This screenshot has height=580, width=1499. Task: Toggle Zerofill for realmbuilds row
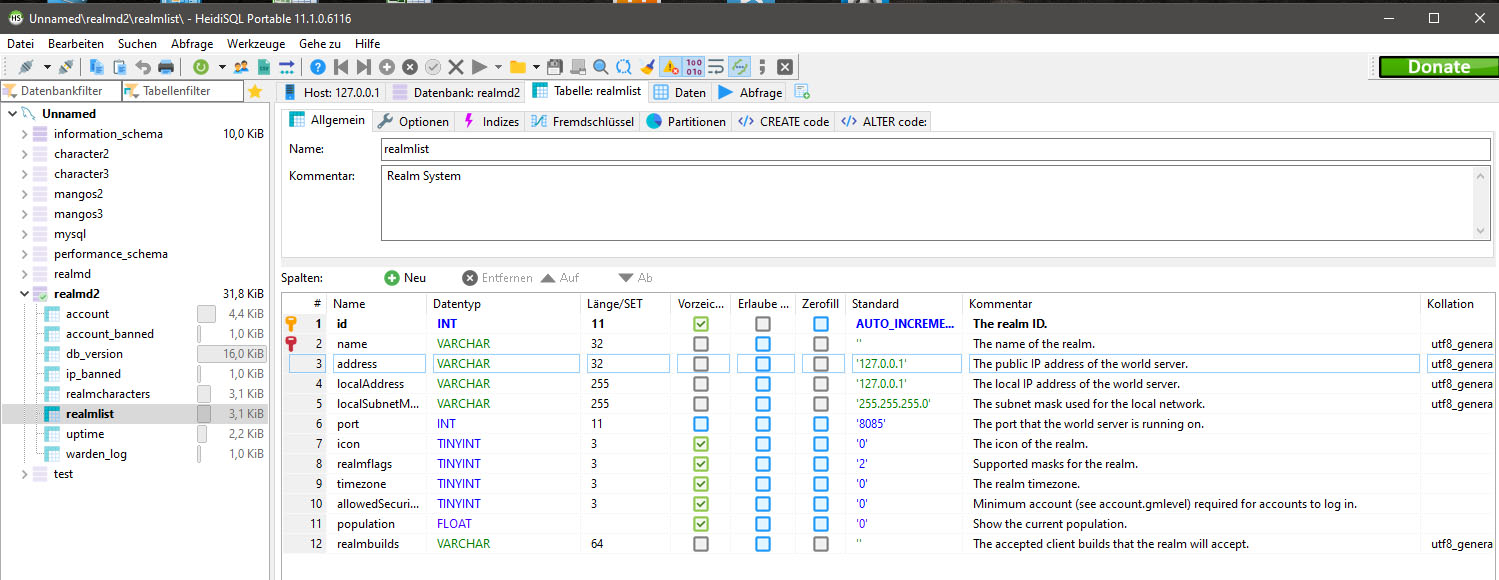pos(821,544)
